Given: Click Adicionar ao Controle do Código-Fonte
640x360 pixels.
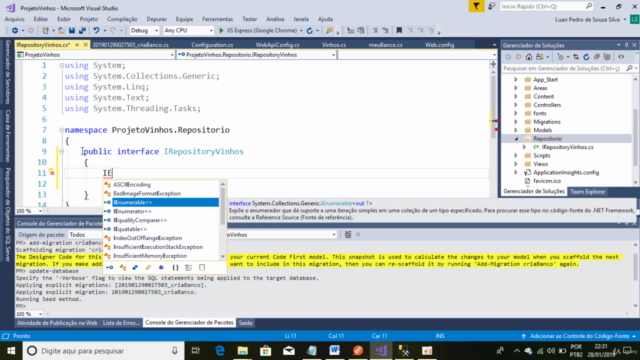Looking at the screenshot, I should (x=580, y=336).
